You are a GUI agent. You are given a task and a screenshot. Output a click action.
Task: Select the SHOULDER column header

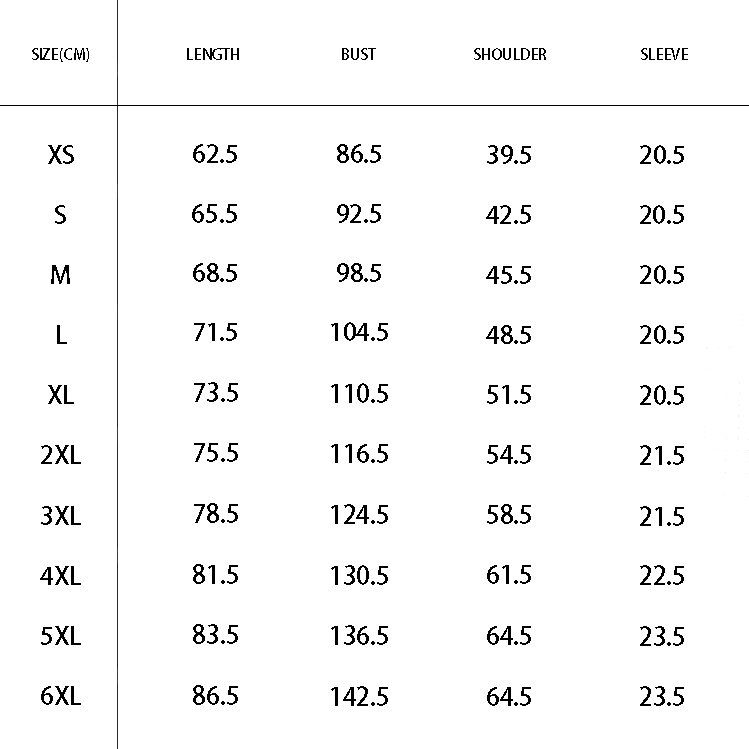pos(510,55)
